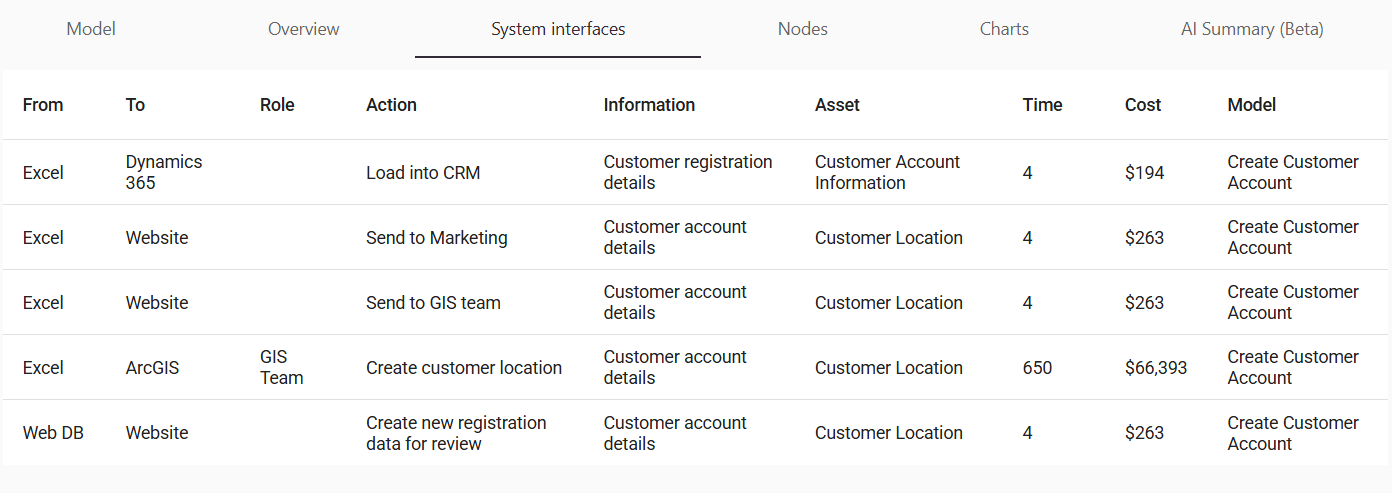1392x493 pixels.
Task: Click the Web DB source cell
Action: point(53,433)
